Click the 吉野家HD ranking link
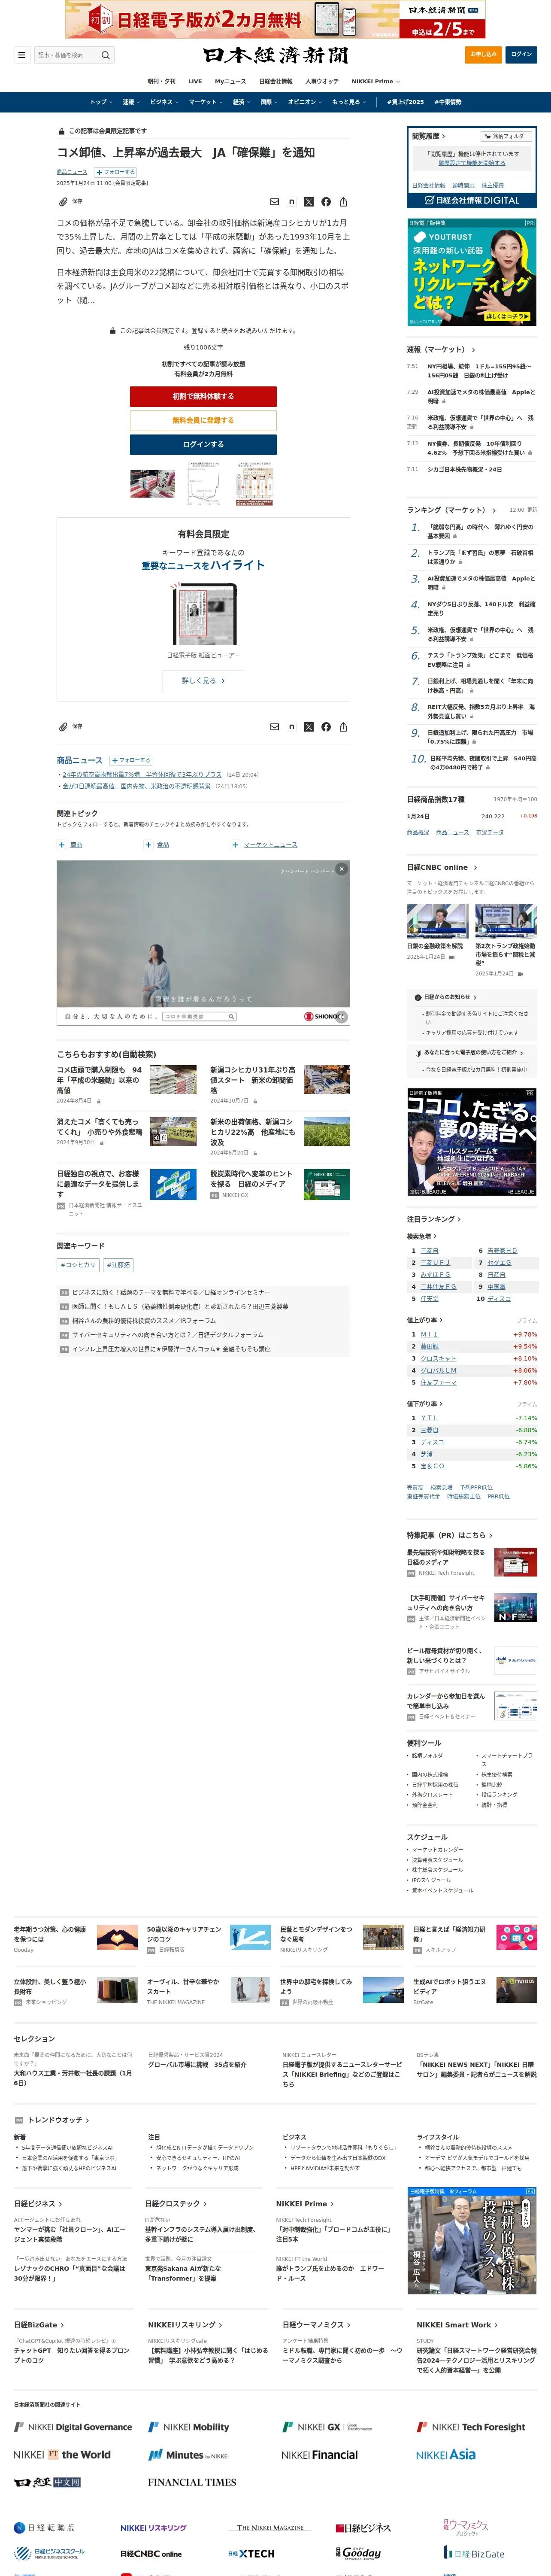551x2576 pixels. tap(503, 1251)
